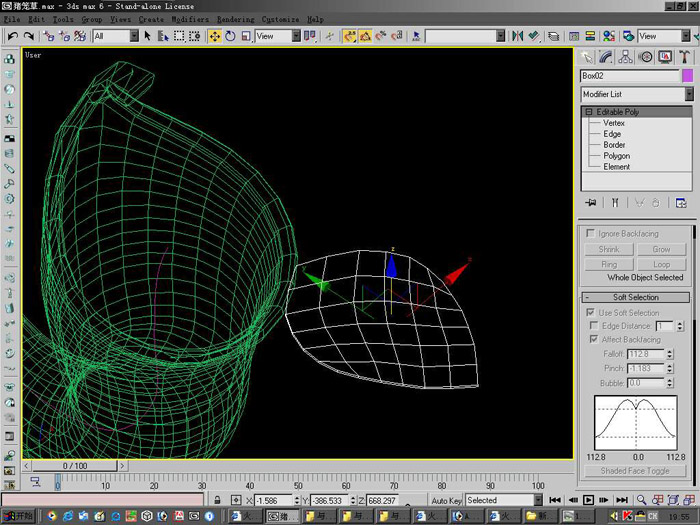Click Falloff spinner arrows
The width and height of the screenshot is (700, 525).
[670, 354]
